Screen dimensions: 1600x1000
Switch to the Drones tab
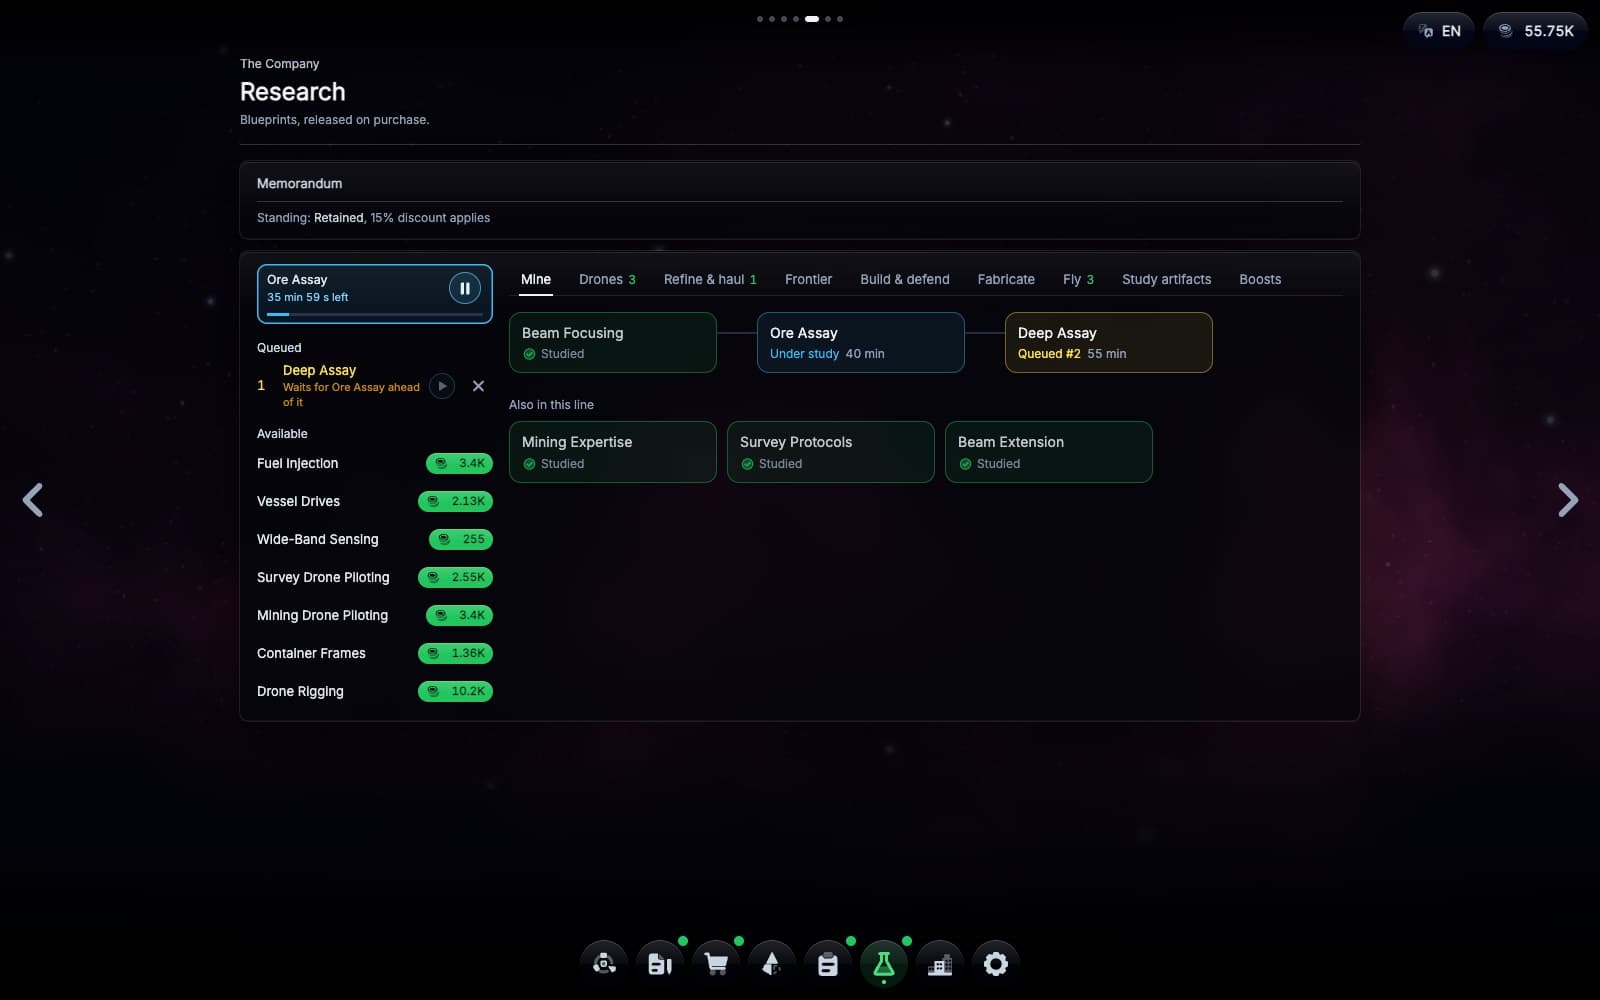[x=607, y=280]
